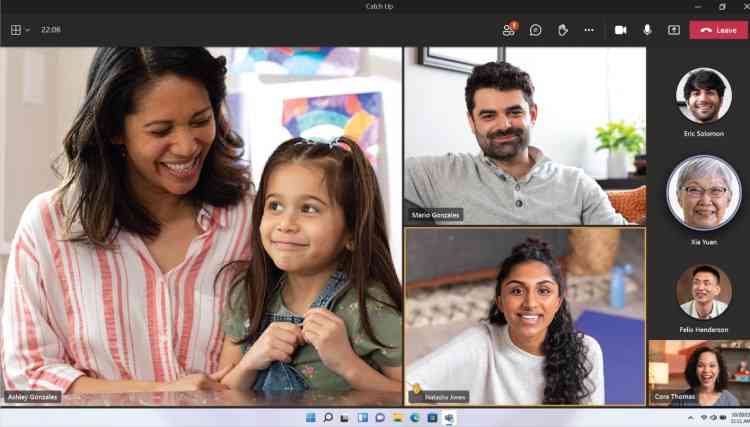This screenshot has width=750, height=427.
Task: Click Eric Solomon's avatar
Action: [704, 96]
